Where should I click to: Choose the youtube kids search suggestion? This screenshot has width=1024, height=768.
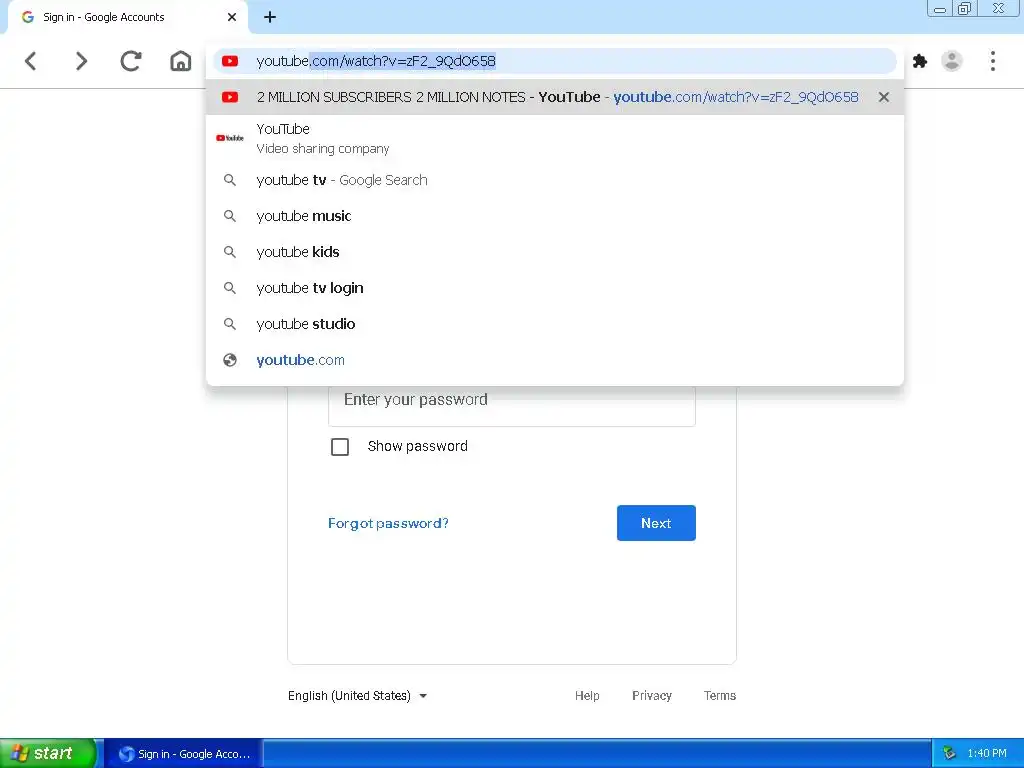(555, 252)
